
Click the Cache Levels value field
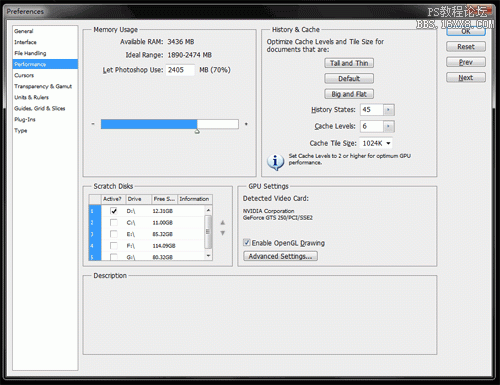click(x=372, y=126)
